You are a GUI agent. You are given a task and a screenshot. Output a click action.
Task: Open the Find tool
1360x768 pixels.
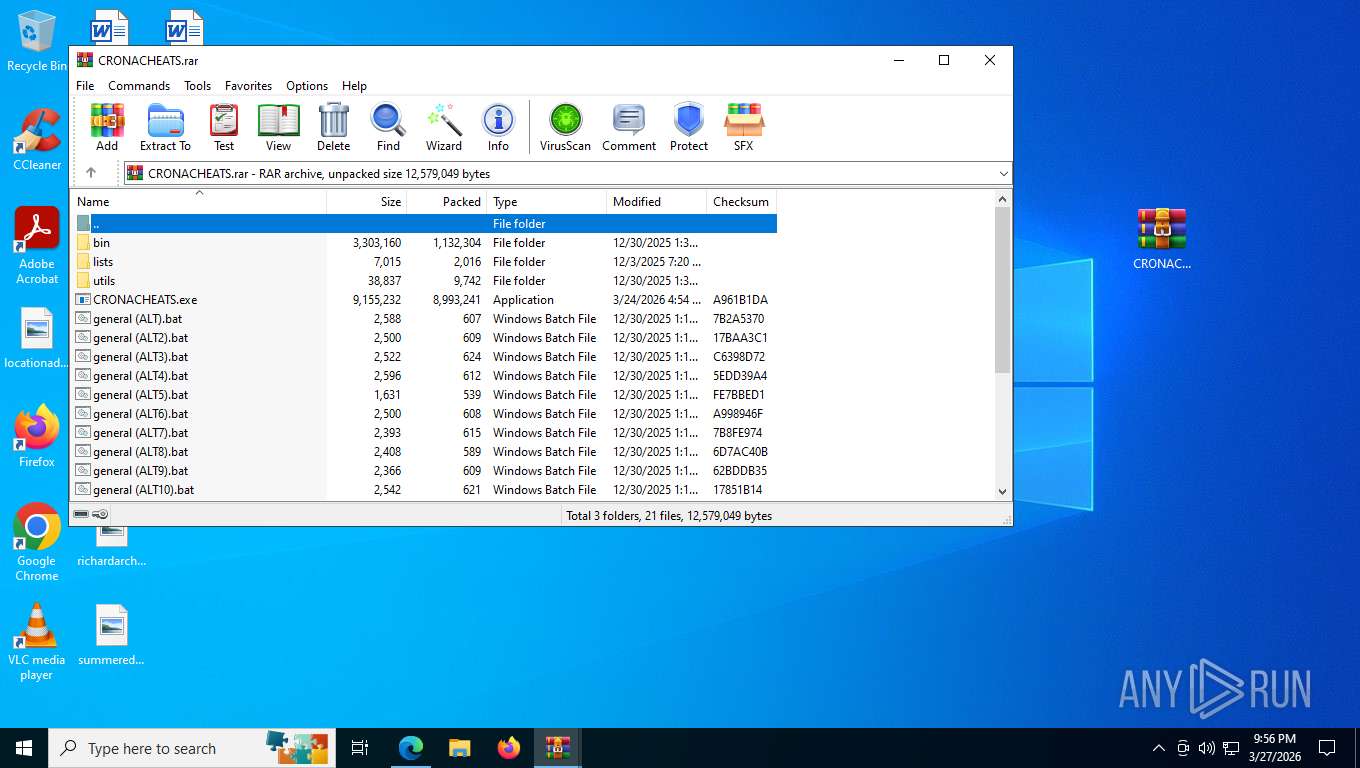pyautogui.click(x=388, y=127)
